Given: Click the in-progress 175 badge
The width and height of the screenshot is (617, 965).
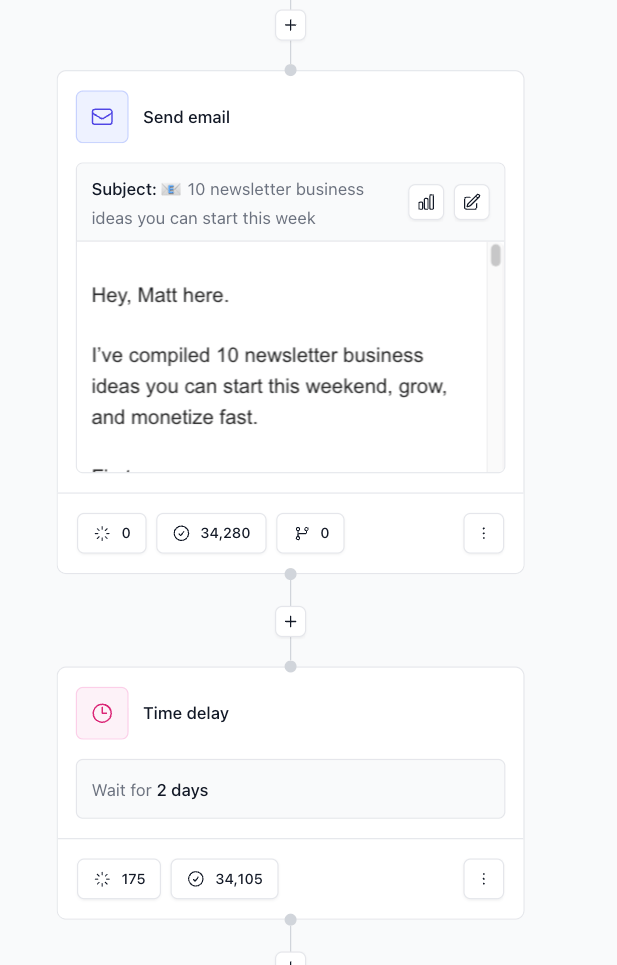Looking at the screenshot, I should pos(119,879).
